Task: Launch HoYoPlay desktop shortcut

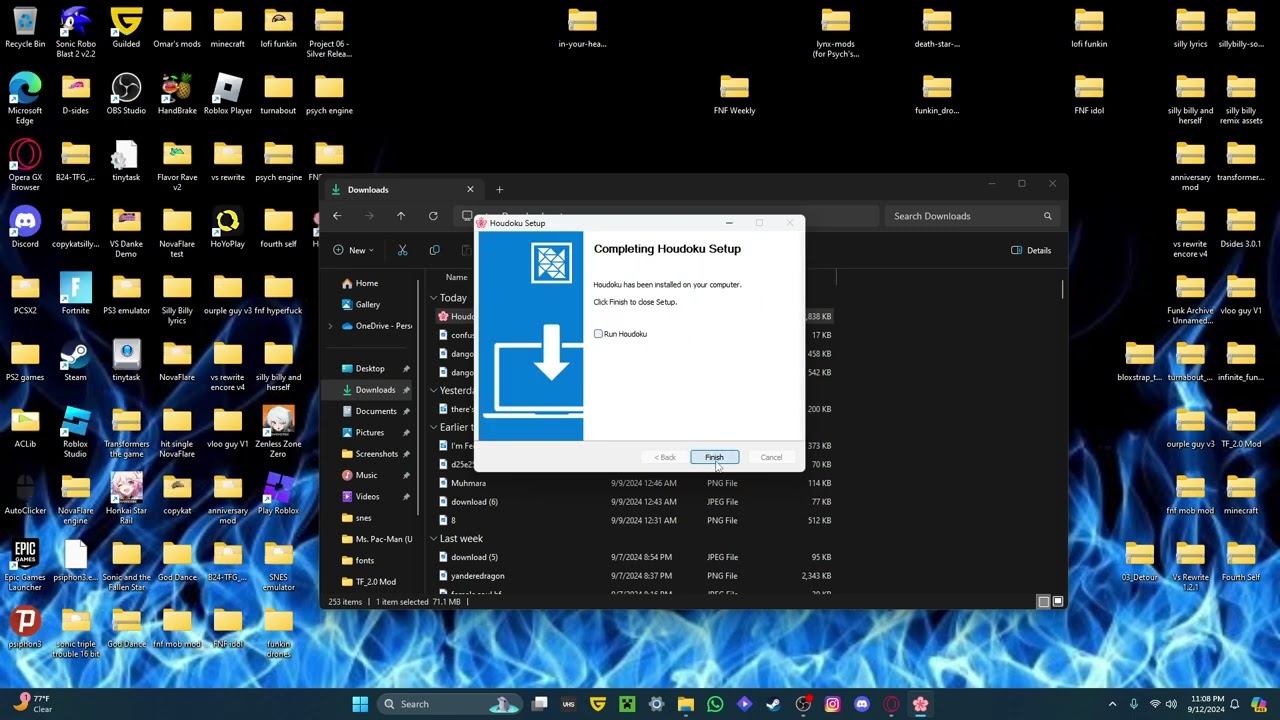Action: (x=227, y=227)
